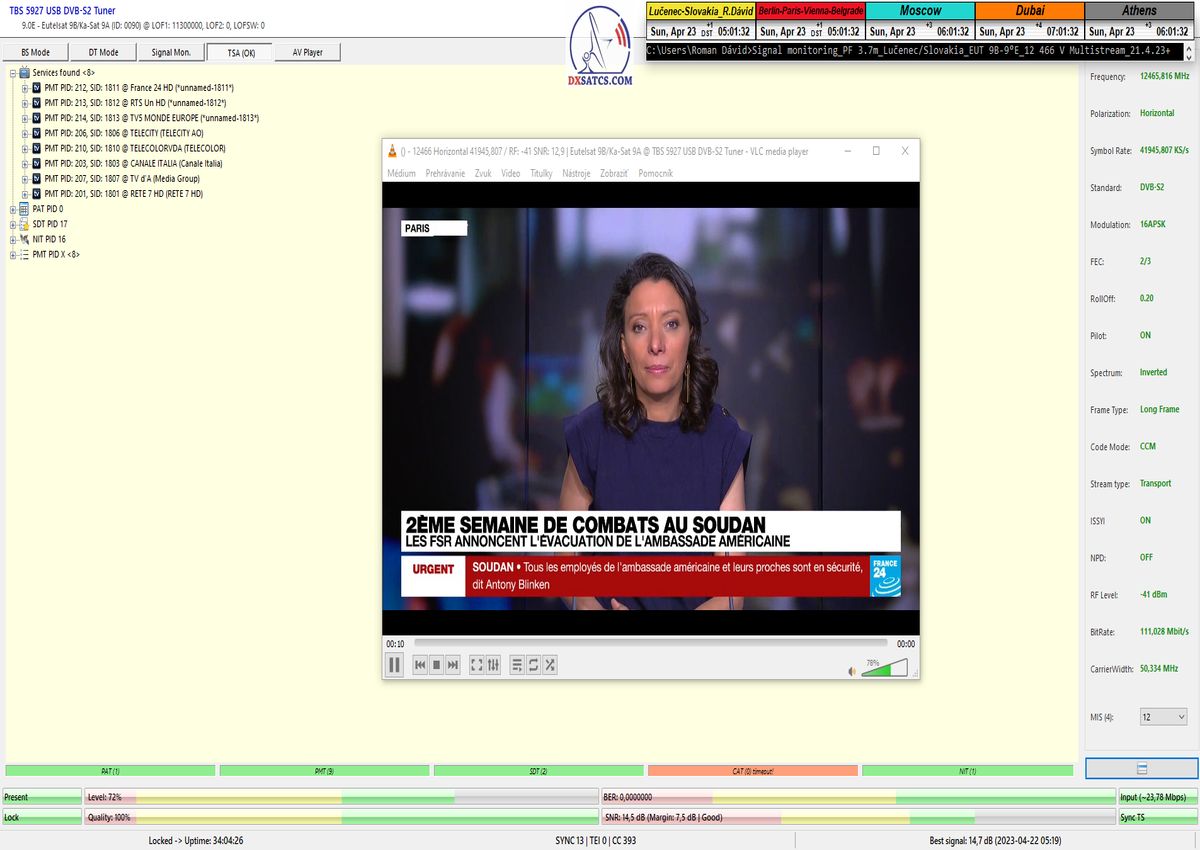This screenshot has width=1200, height=850.
Task: Expand the NIT PID 16 node
Action: tap(13, 240)
